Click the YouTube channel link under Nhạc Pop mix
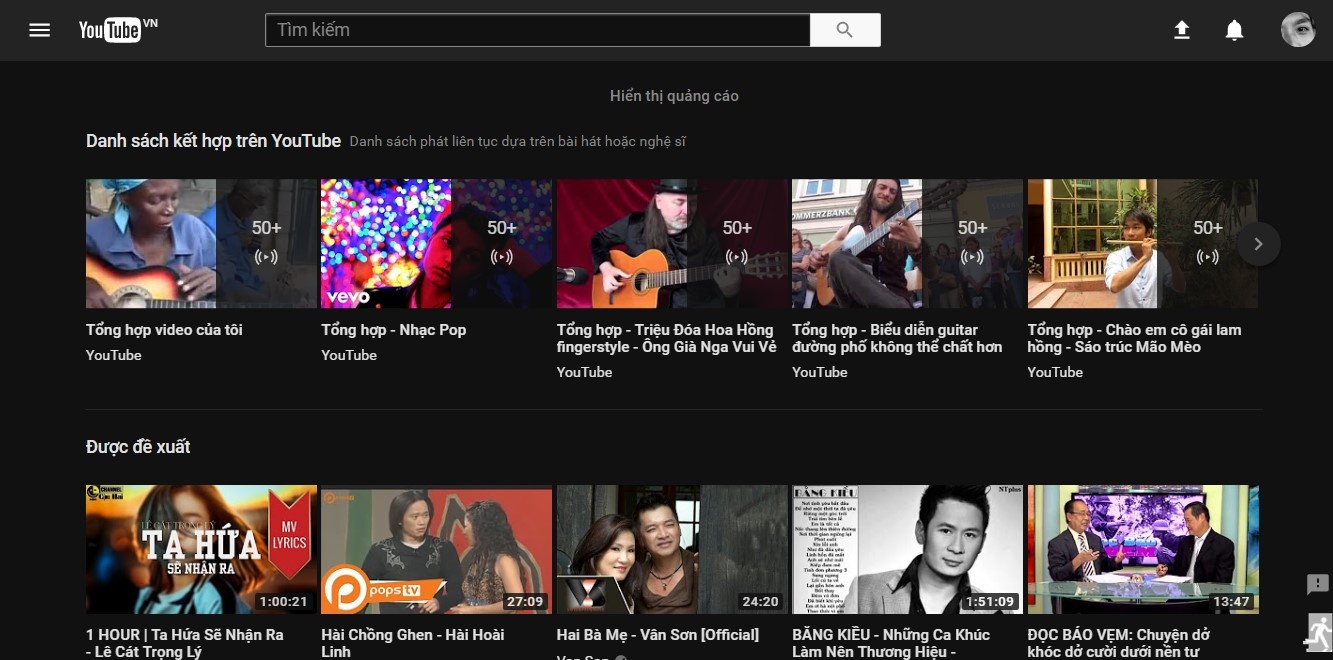1333x660 pixels. (349, 355)
